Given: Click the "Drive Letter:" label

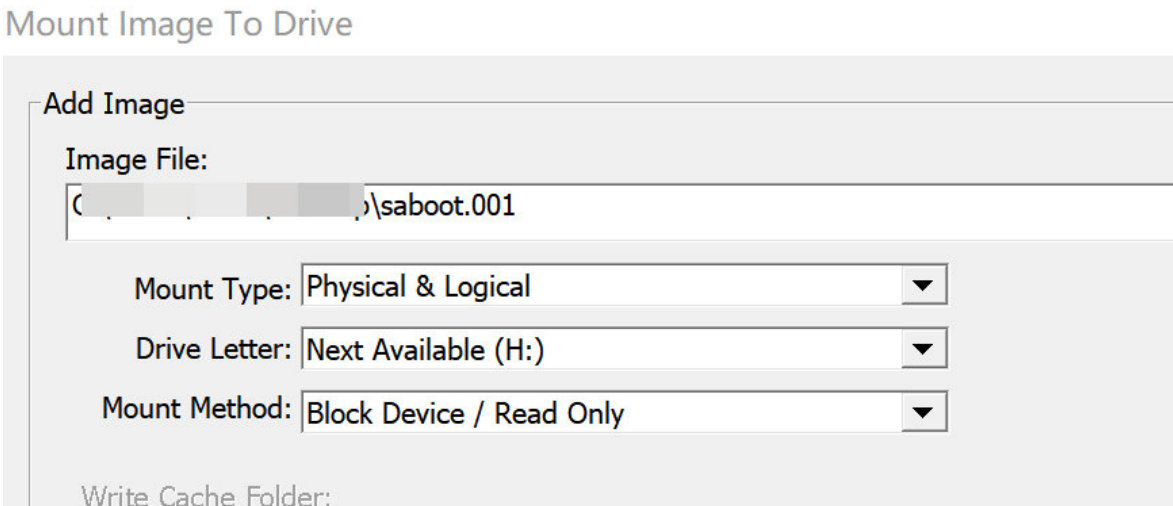Looking at the screenshot, I should point(214,349).
